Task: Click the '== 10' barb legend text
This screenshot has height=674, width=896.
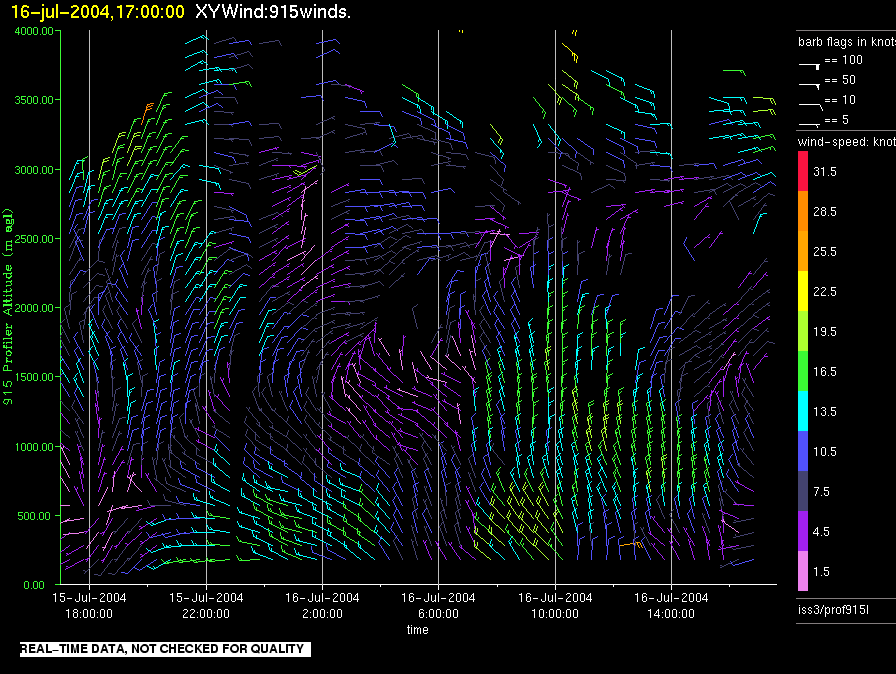Action: tap(841, 100)
